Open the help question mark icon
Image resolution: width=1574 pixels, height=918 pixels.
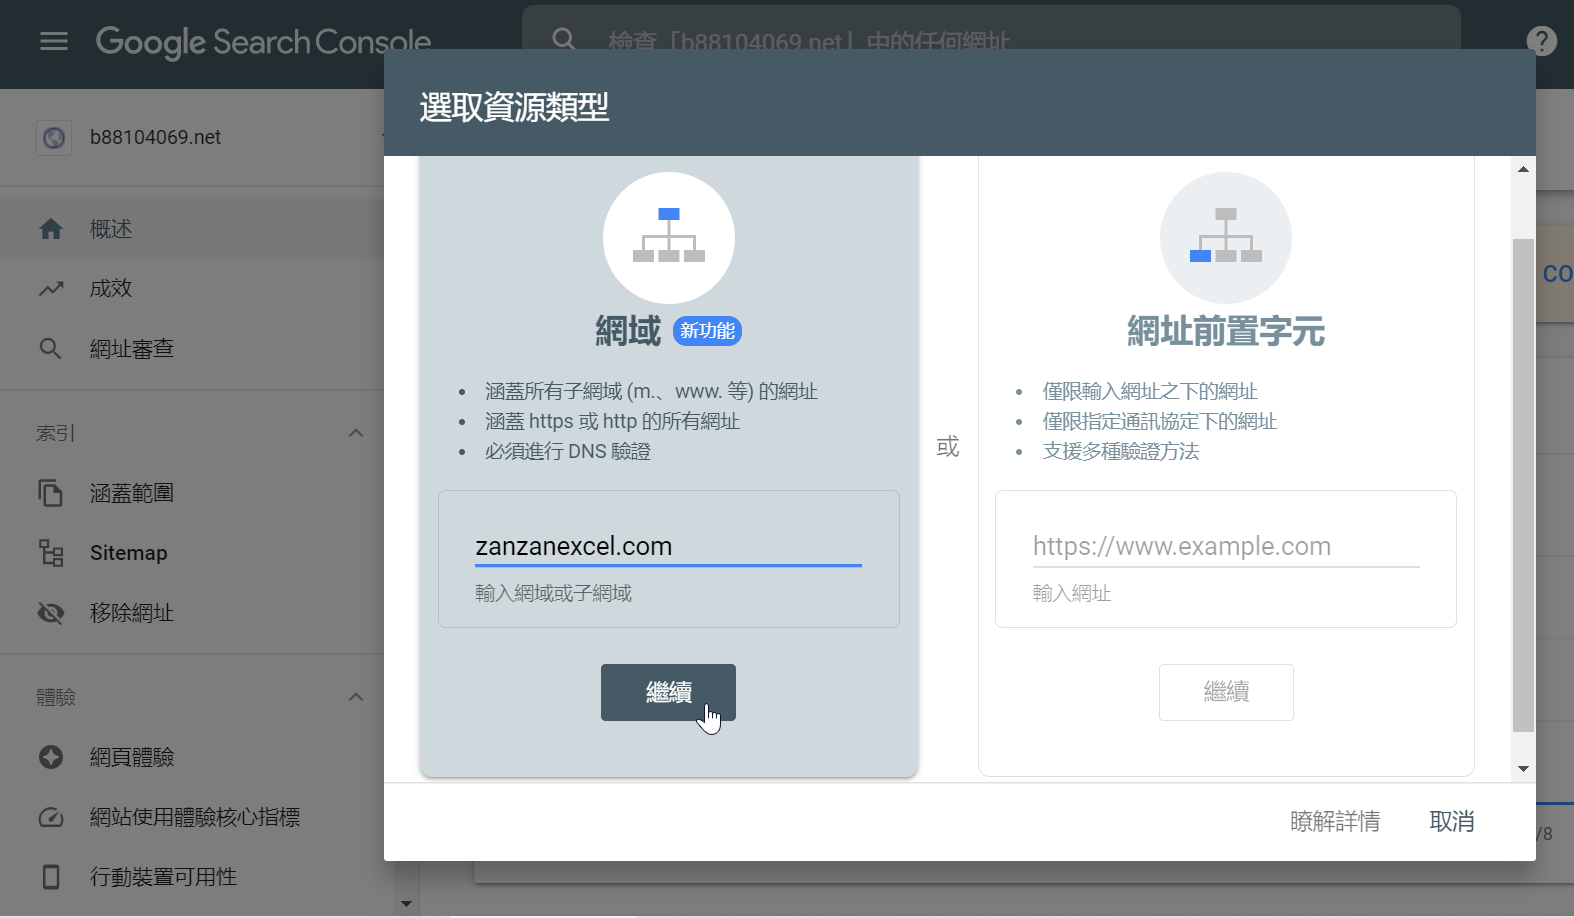coord(1542,41)
